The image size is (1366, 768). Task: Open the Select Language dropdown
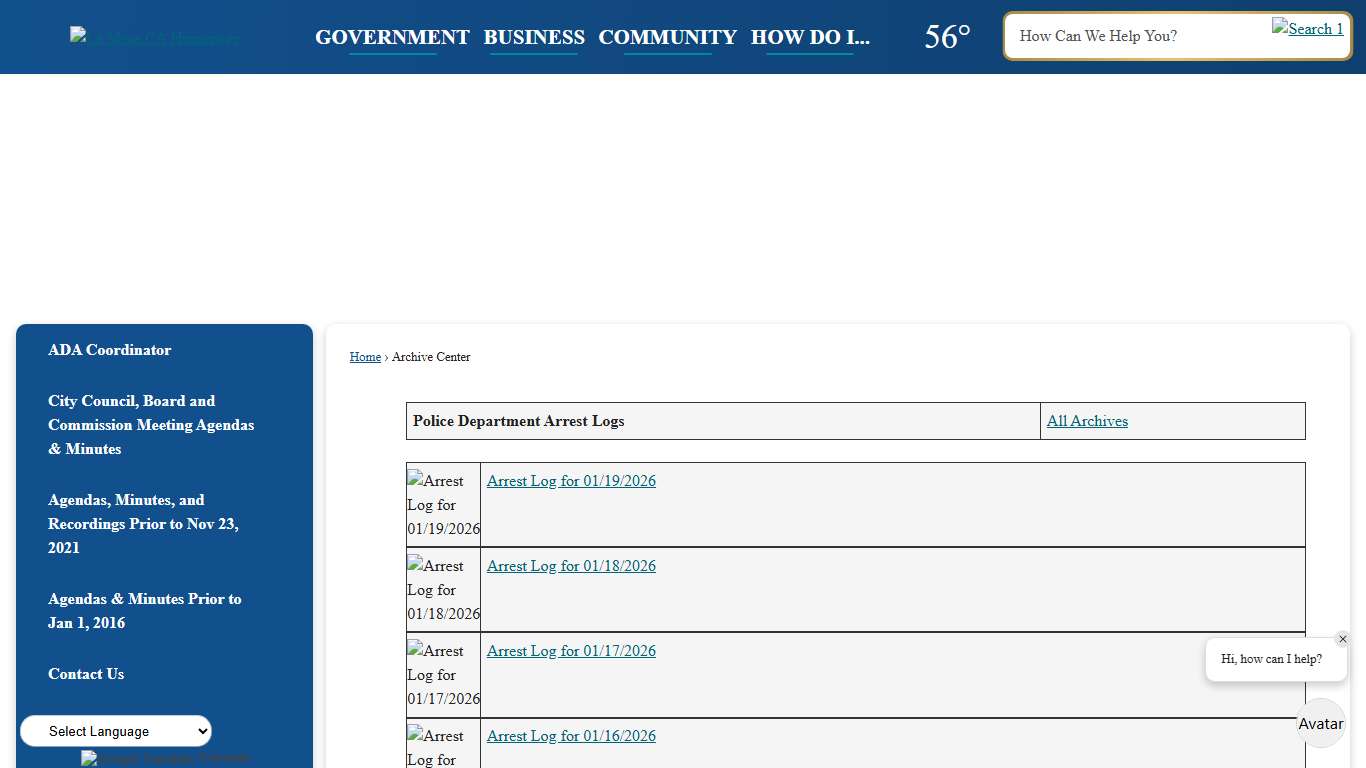[x=115, y=731]
